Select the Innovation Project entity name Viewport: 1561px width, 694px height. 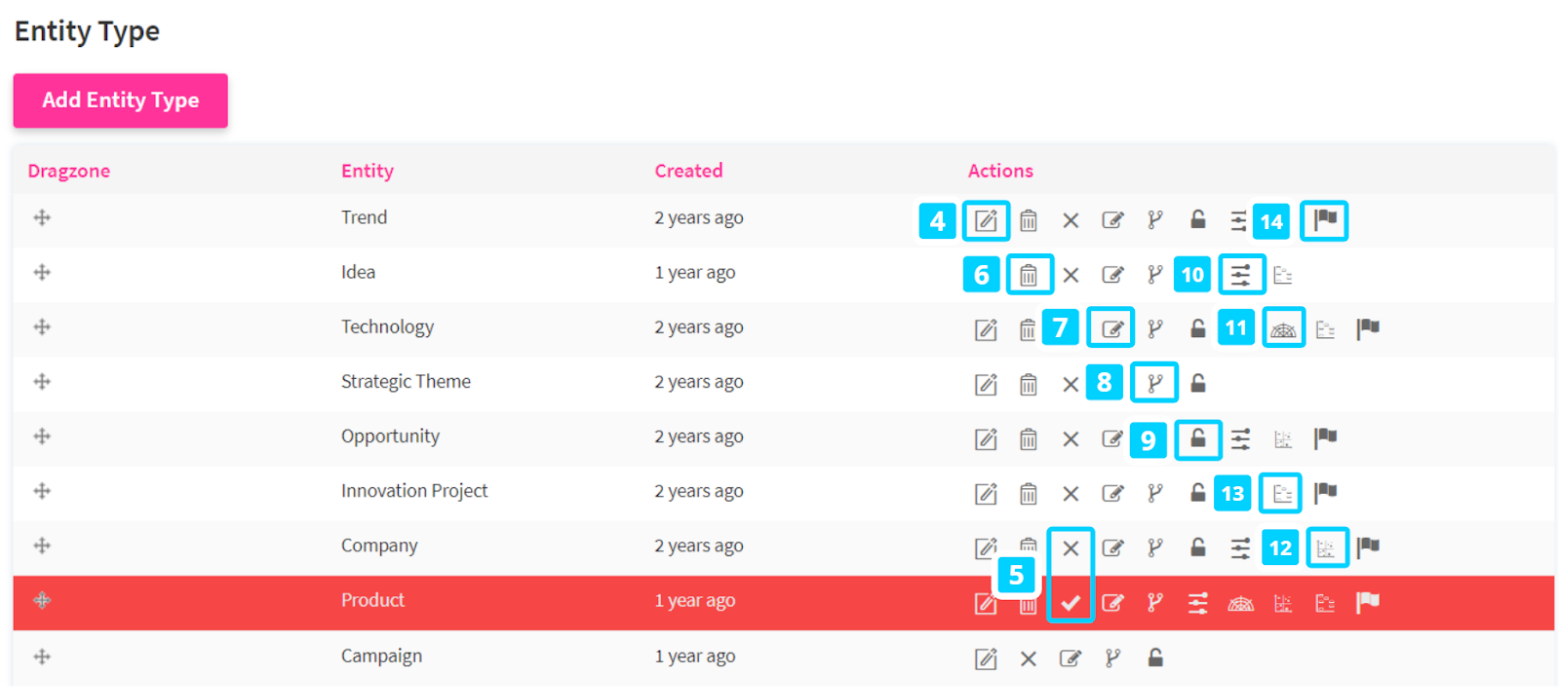[414, 491]
